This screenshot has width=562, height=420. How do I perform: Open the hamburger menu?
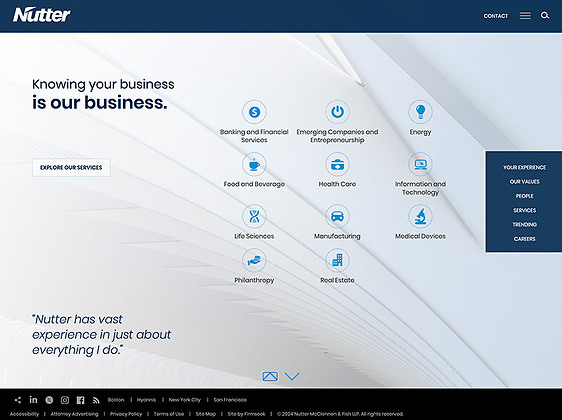(525, 16)
